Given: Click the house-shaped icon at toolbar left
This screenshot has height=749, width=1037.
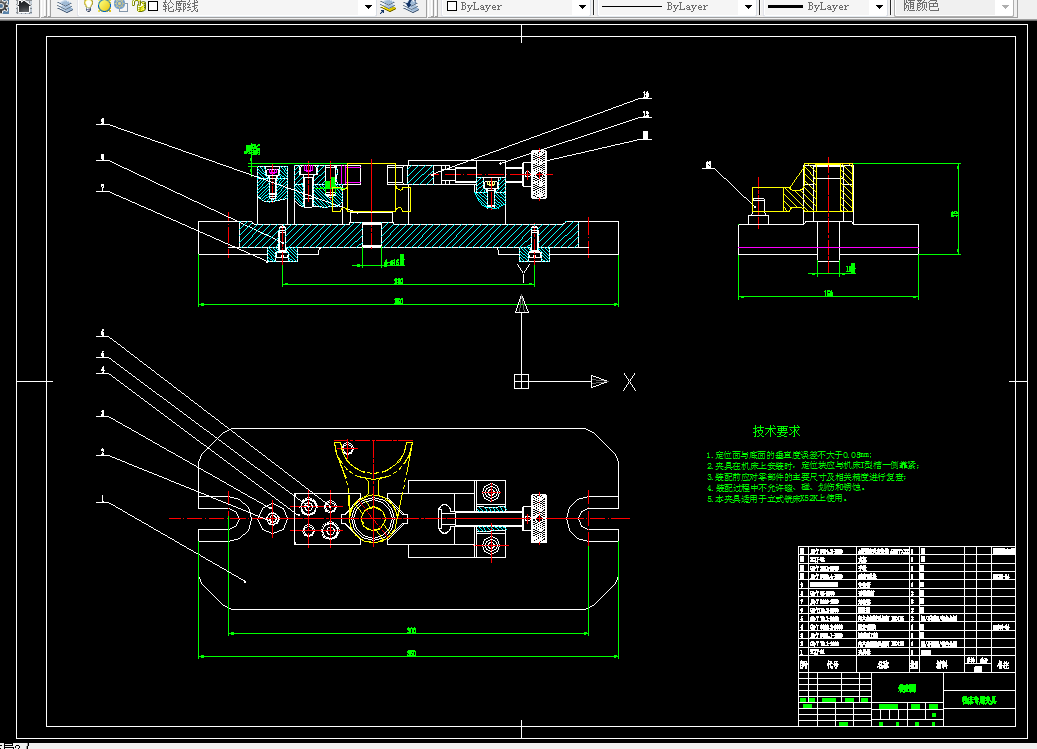Looking at the screenshot, I should click(24, 7).
